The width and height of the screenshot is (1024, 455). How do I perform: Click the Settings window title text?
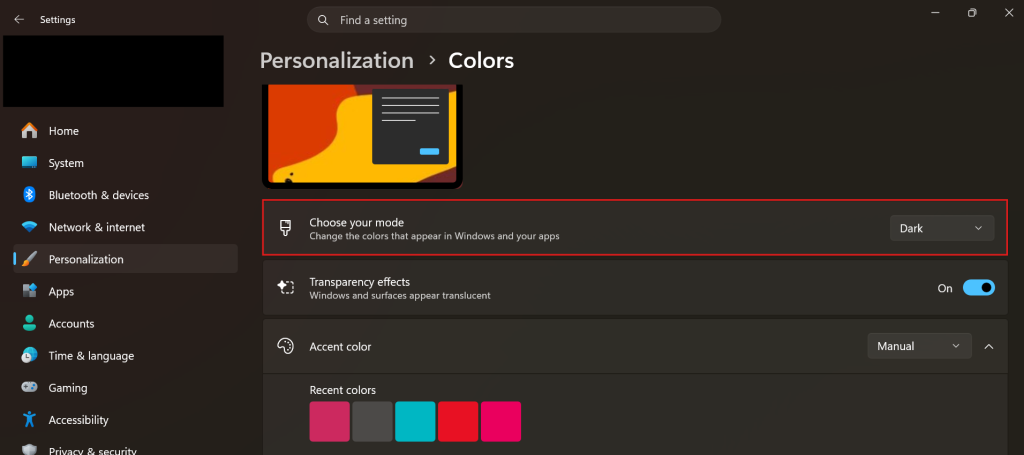click(57, 20)
